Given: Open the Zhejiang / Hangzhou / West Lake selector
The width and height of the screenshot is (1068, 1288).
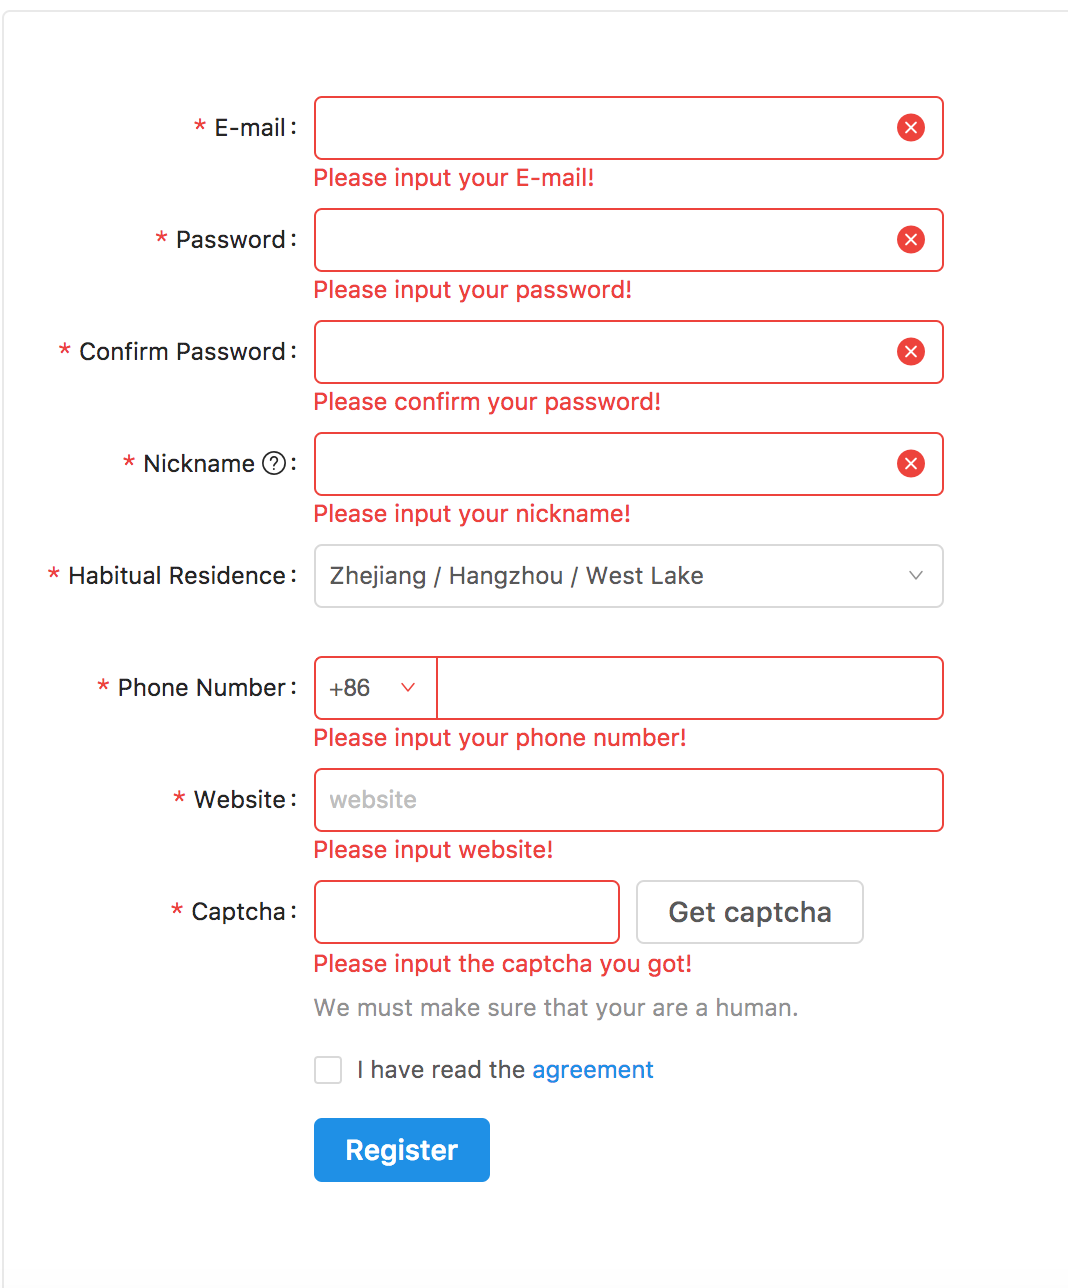Looking at the screenshot, I should point(629,576).
